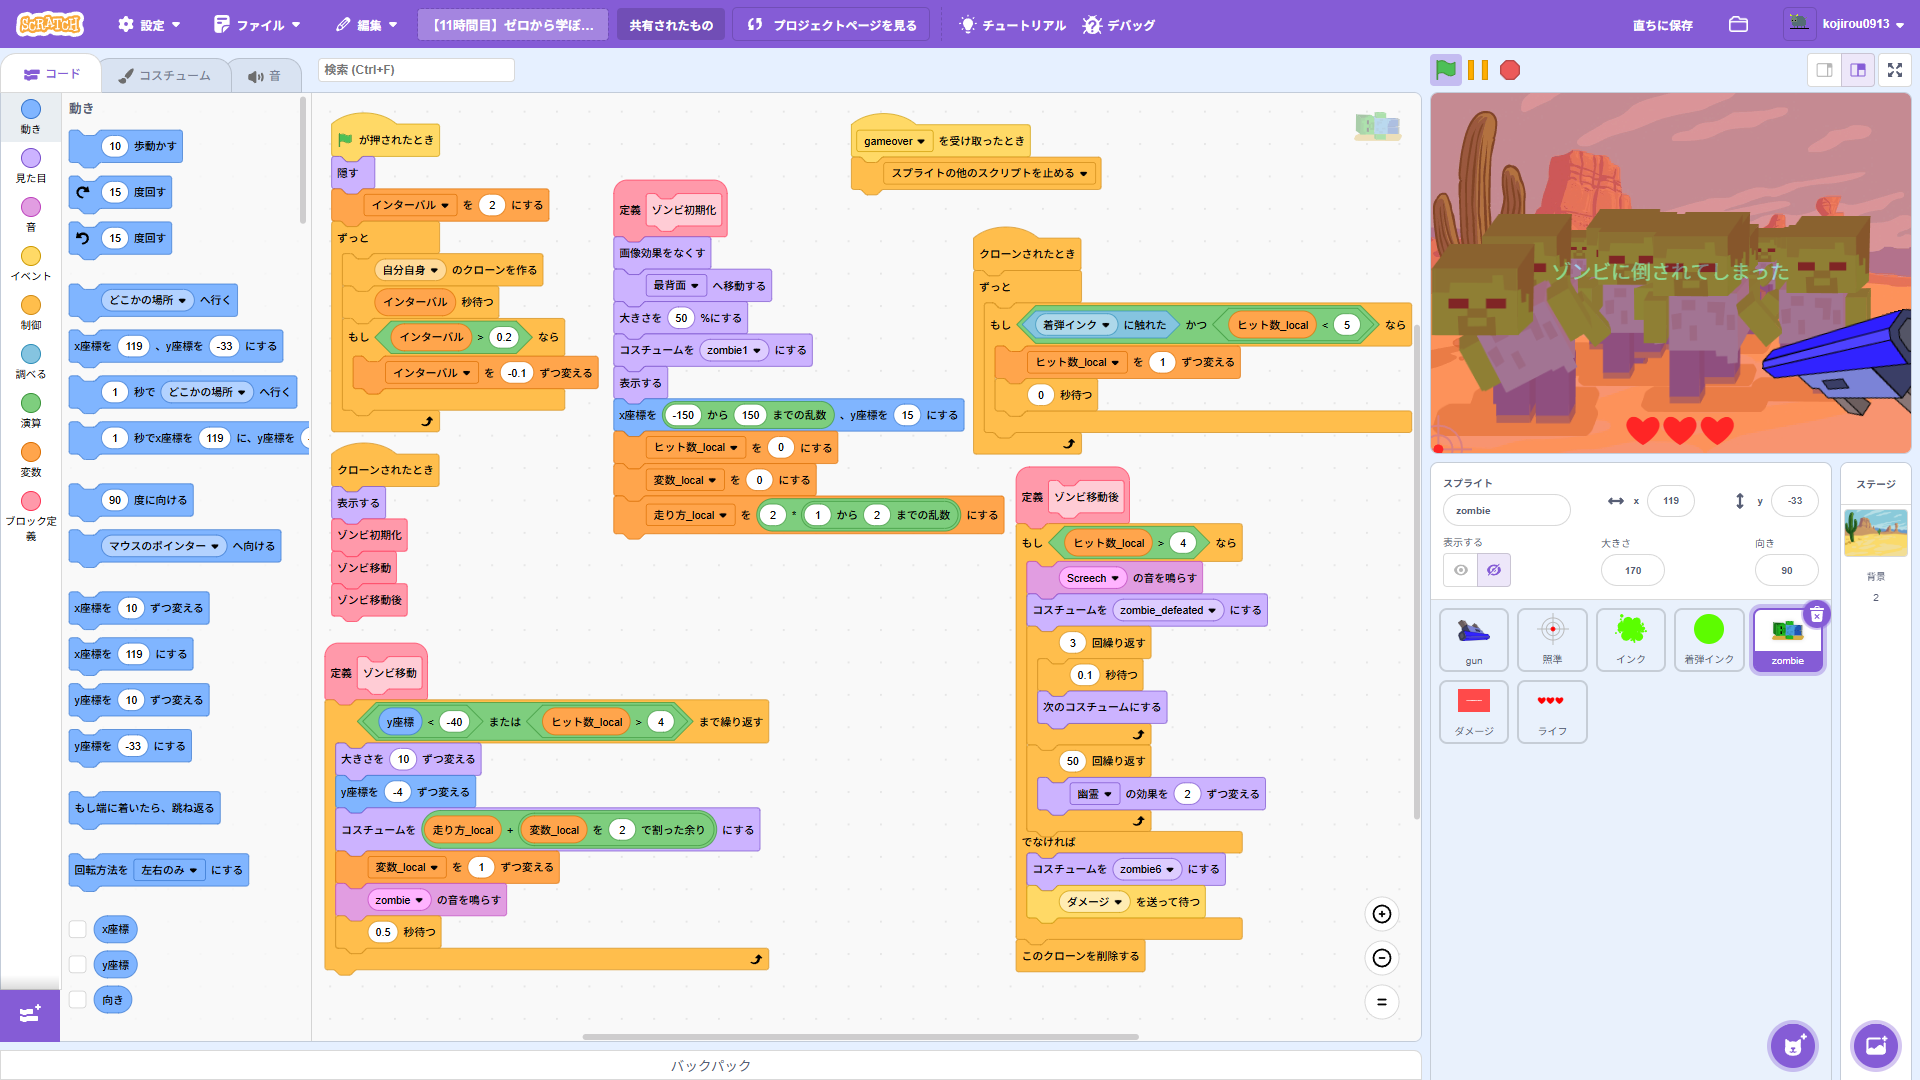
Task: Enable the x座標 variable checkbox
Action: 77,929
